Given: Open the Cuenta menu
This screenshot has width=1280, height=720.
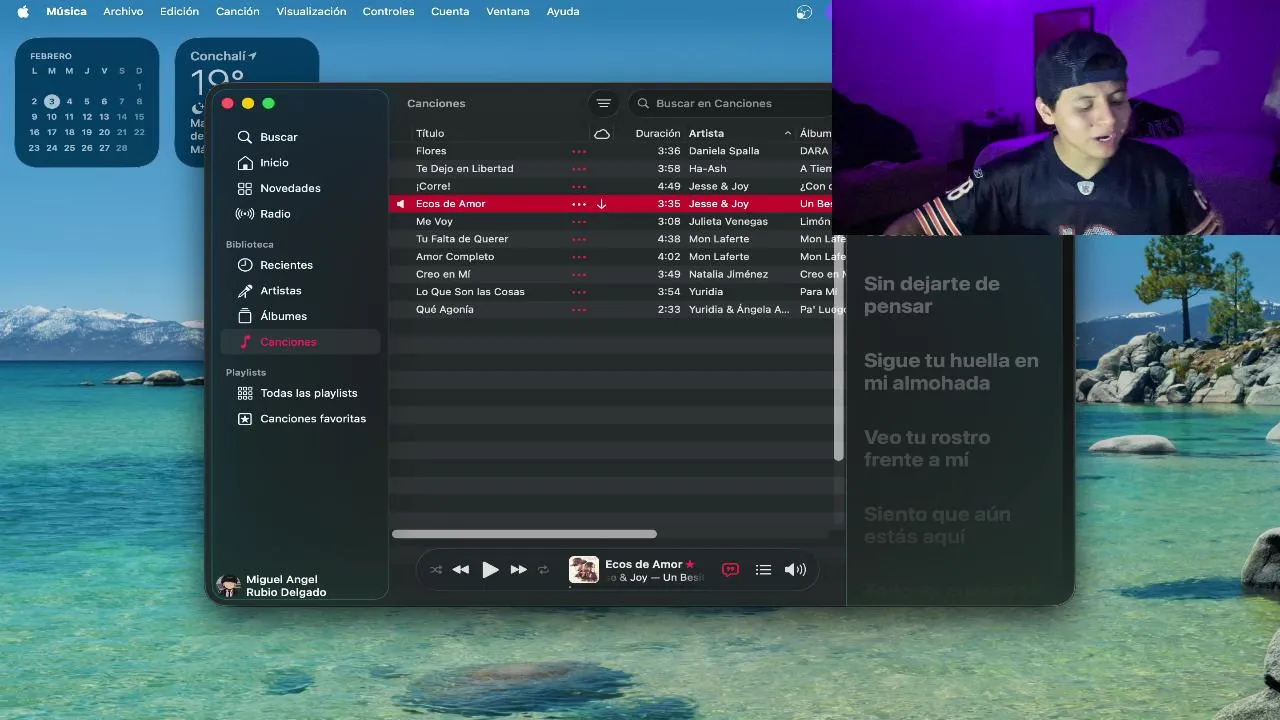Looking at the screenshot, I should coord(450,11).
